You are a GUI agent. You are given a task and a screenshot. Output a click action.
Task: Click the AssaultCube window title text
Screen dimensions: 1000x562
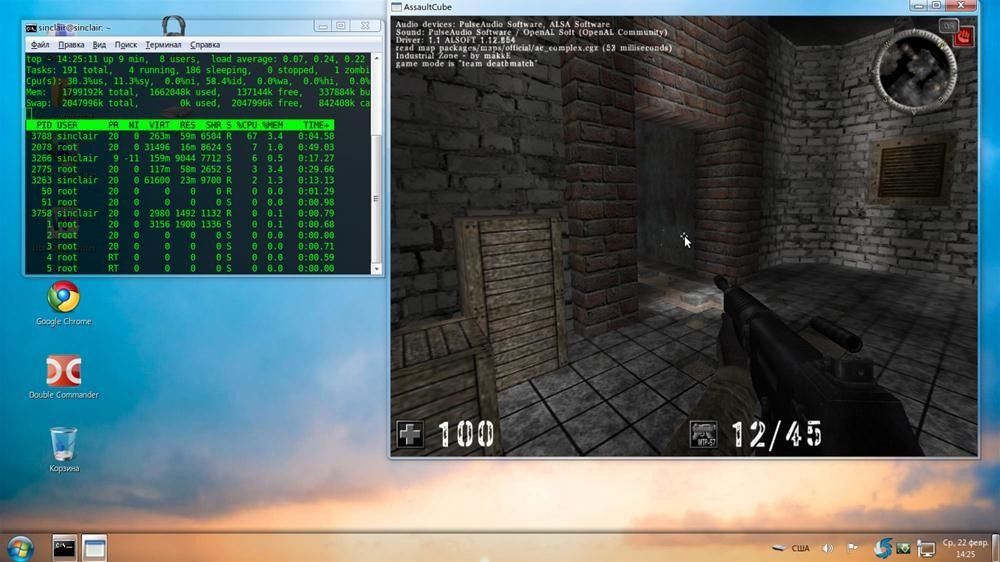(427, 7)
